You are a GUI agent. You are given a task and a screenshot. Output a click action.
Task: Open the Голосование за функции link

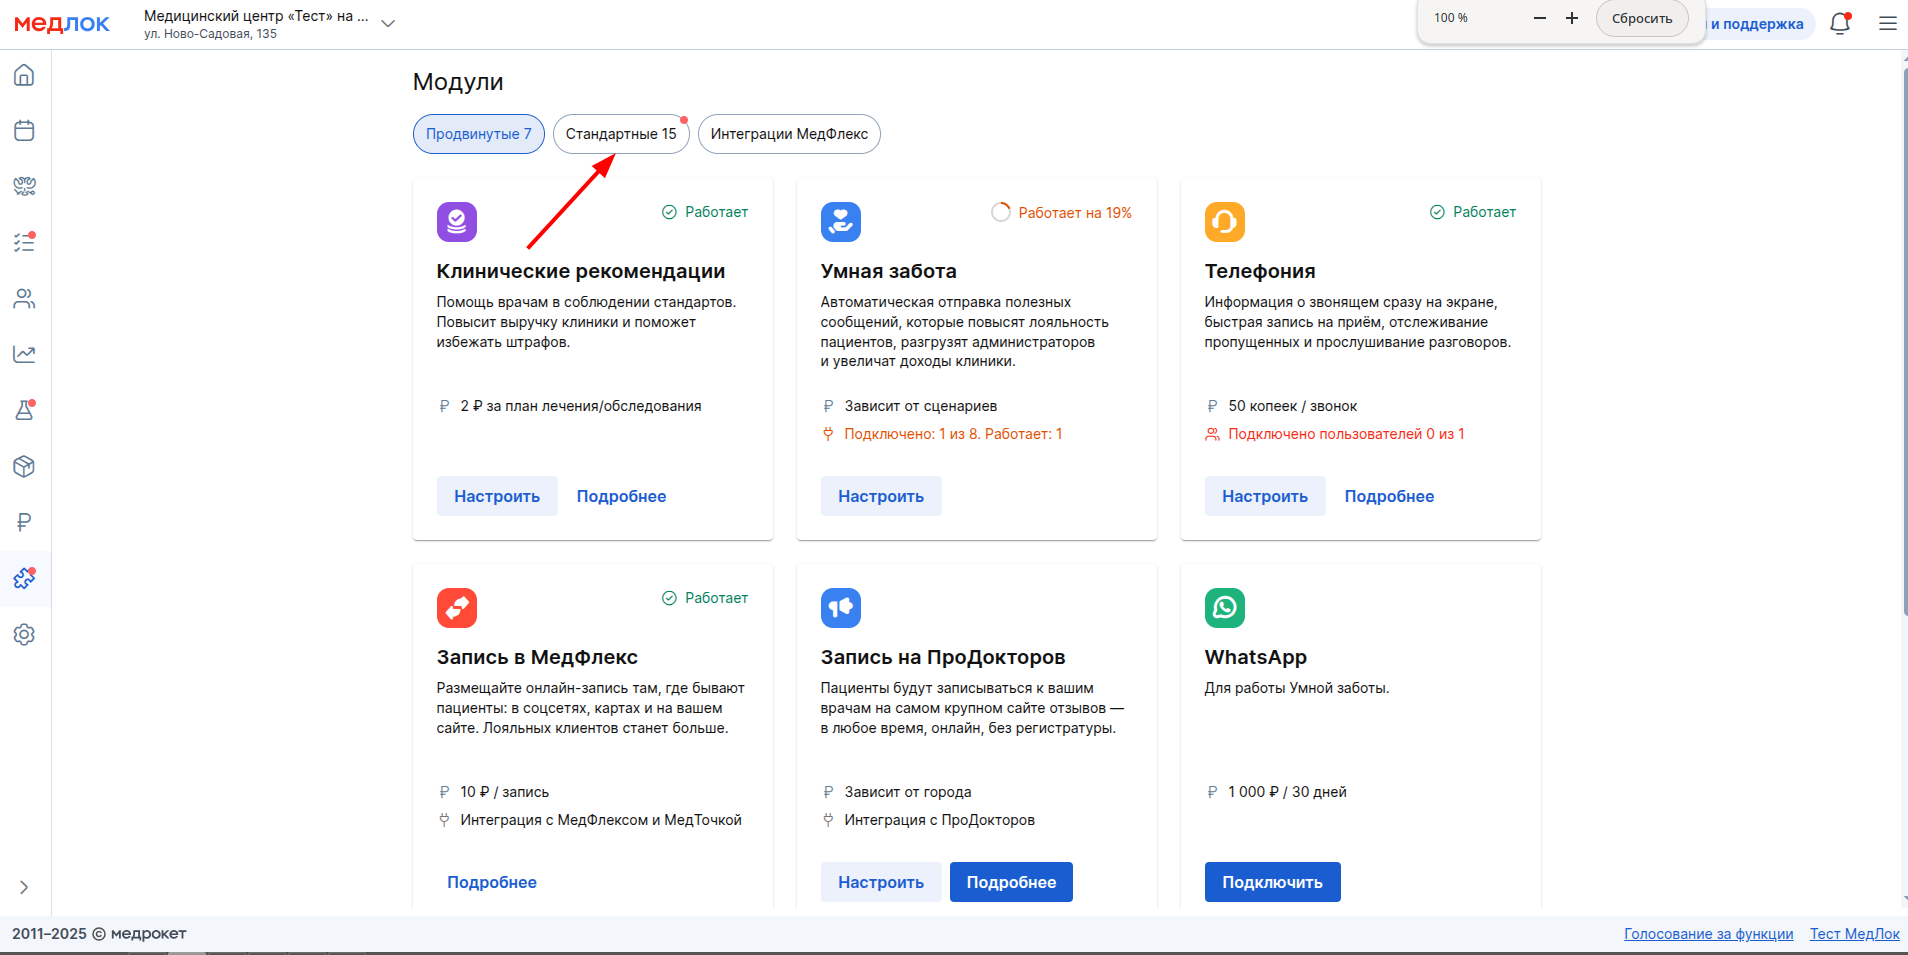coord(1708,934)
